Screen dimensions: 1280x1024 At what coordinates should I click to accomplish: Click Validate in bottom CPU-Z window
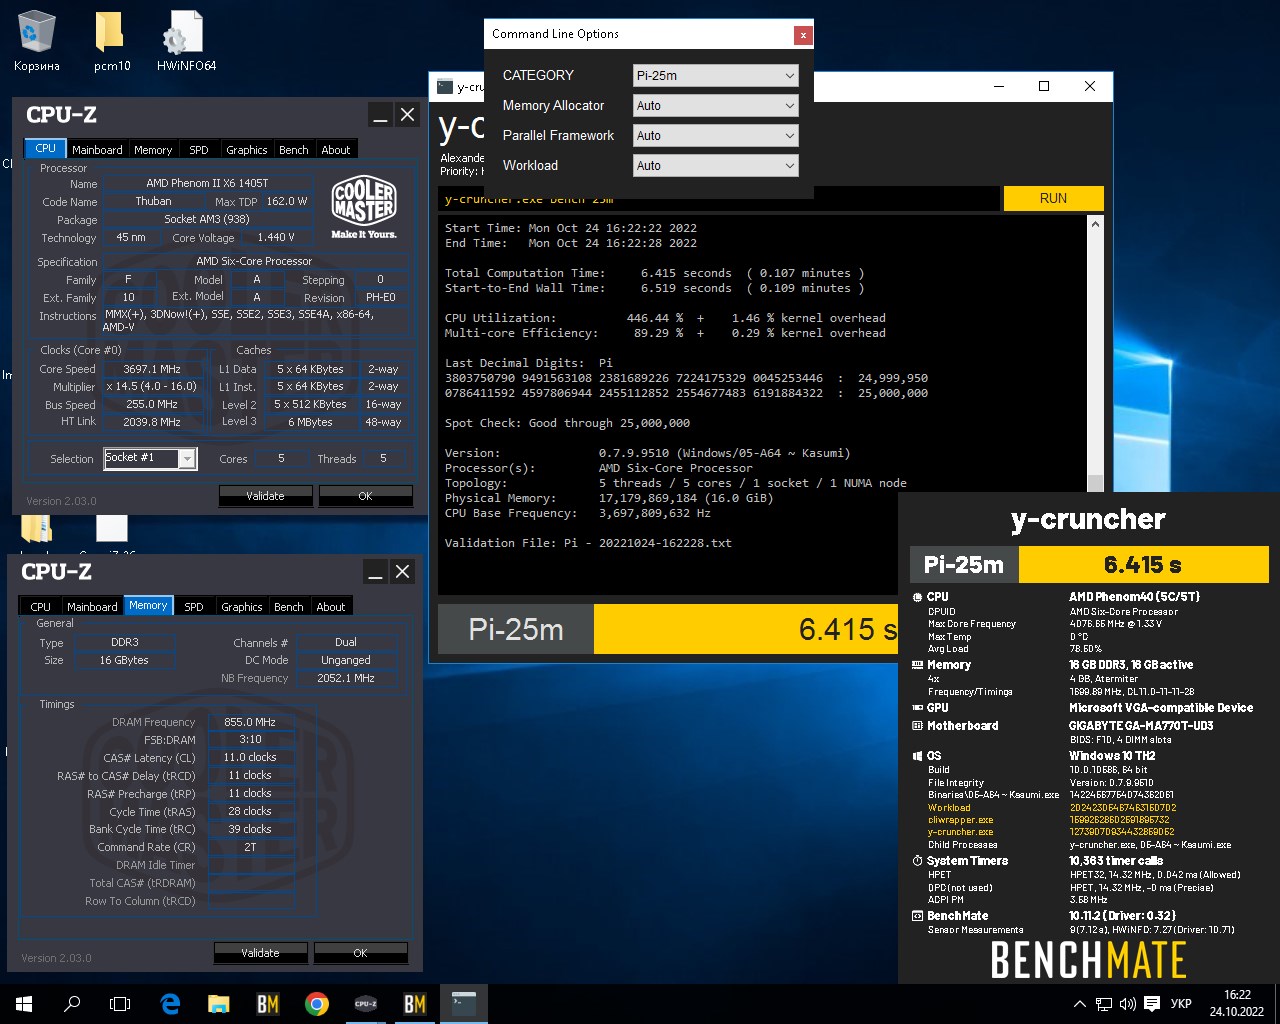(260, 953)
